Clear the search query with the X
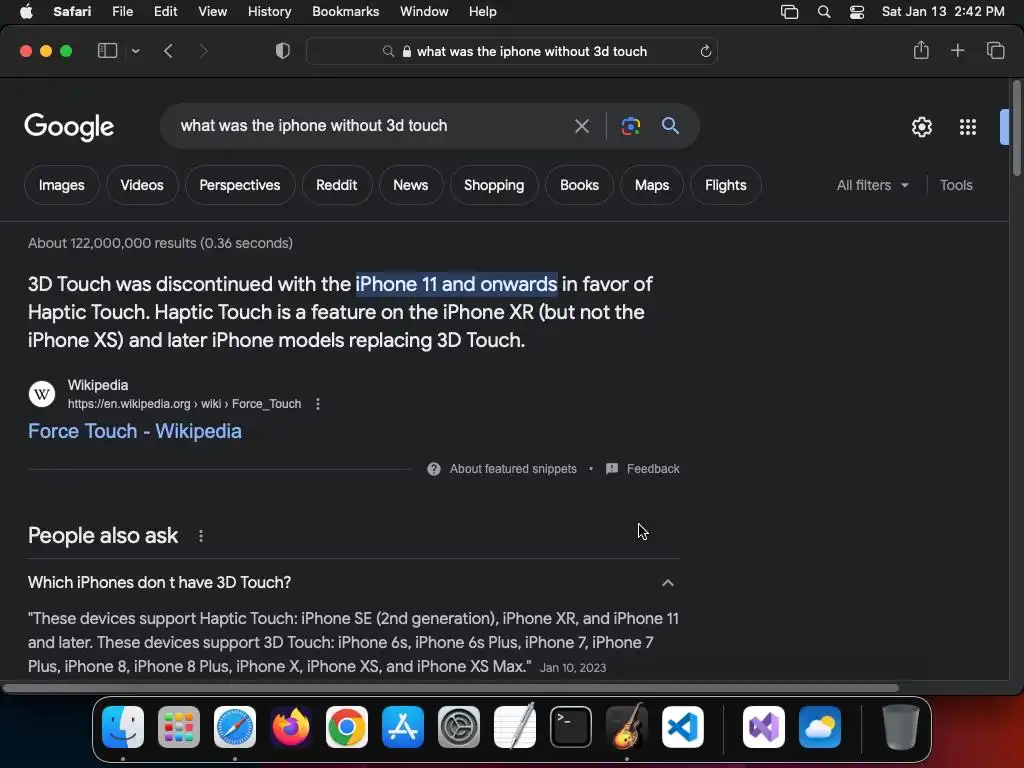This screenshot has height=768, width=1024. [581, 126]
